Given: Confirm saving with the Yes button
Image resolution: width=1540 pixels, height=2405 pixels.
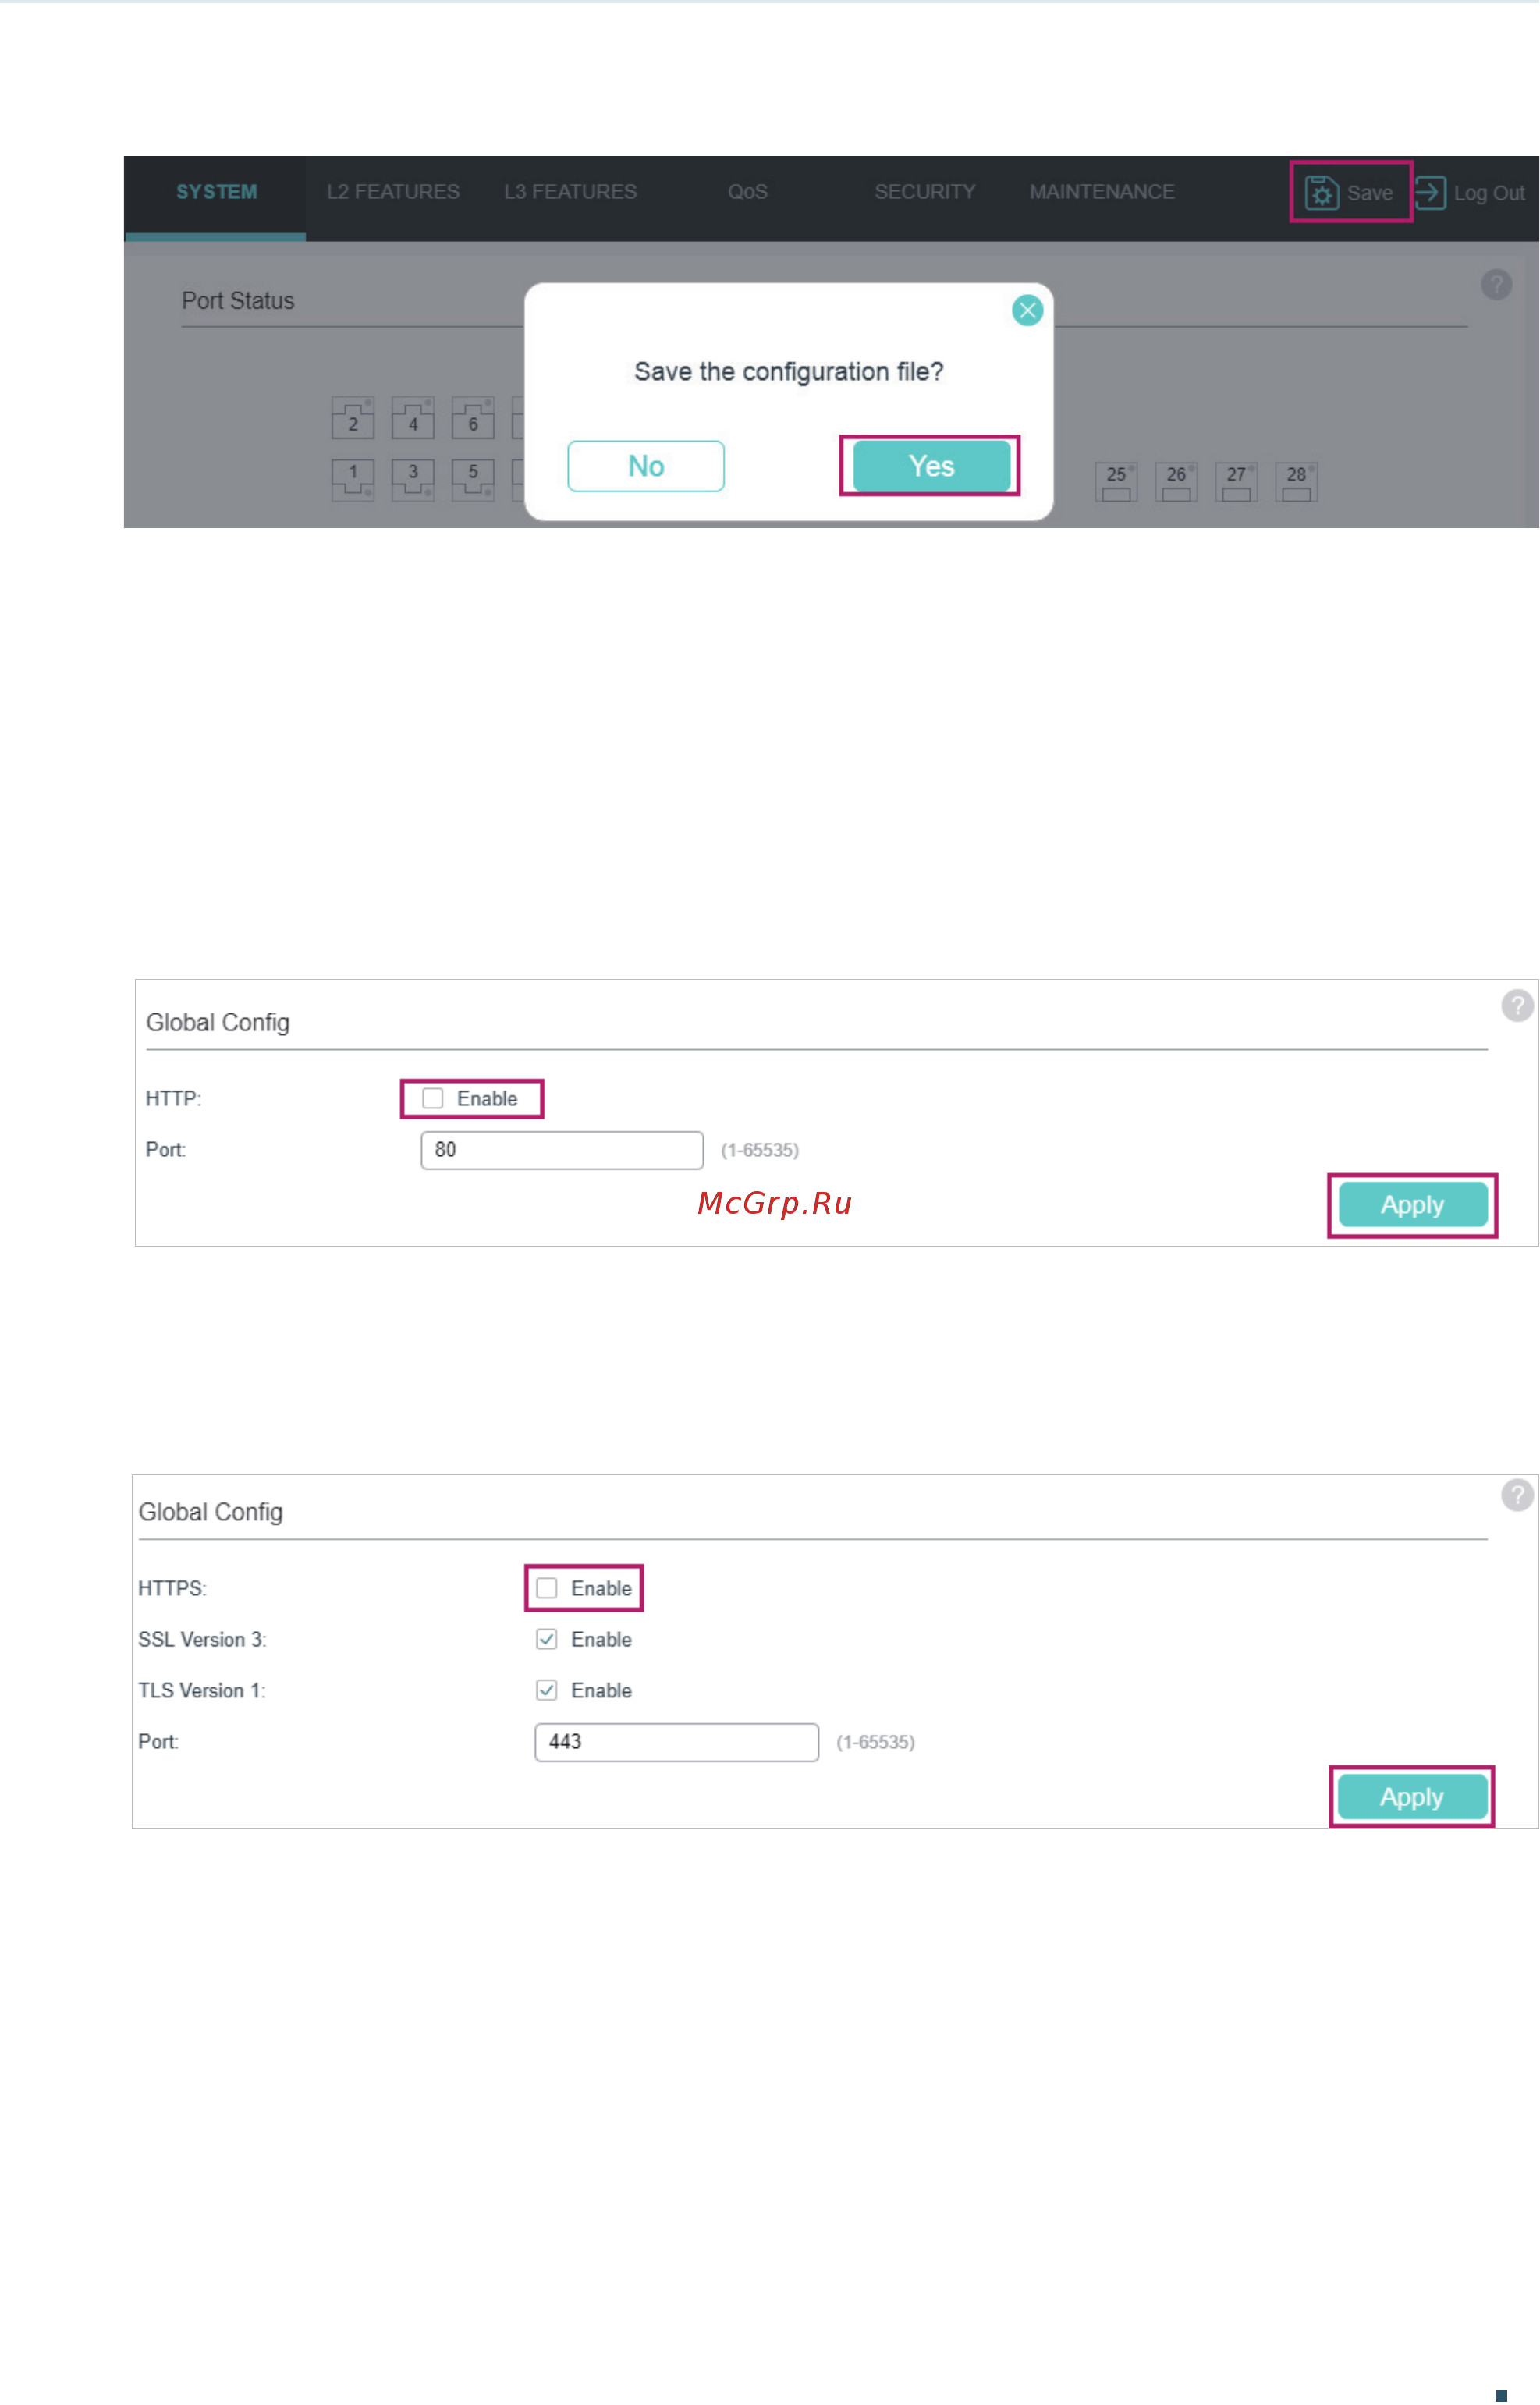Looking at the screenshot, I should pos(931,466).
